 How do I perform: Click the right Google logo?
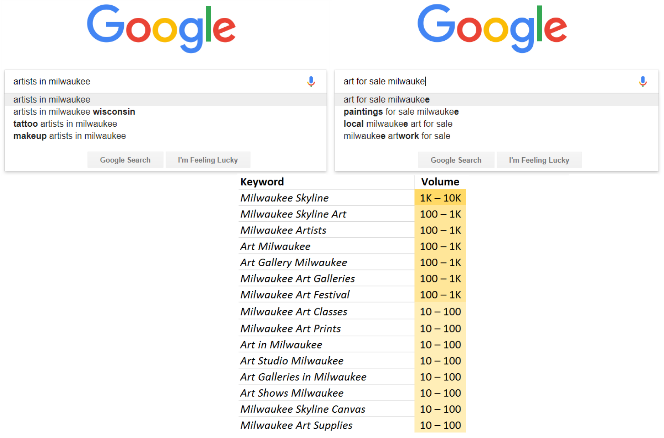point(492,29)
